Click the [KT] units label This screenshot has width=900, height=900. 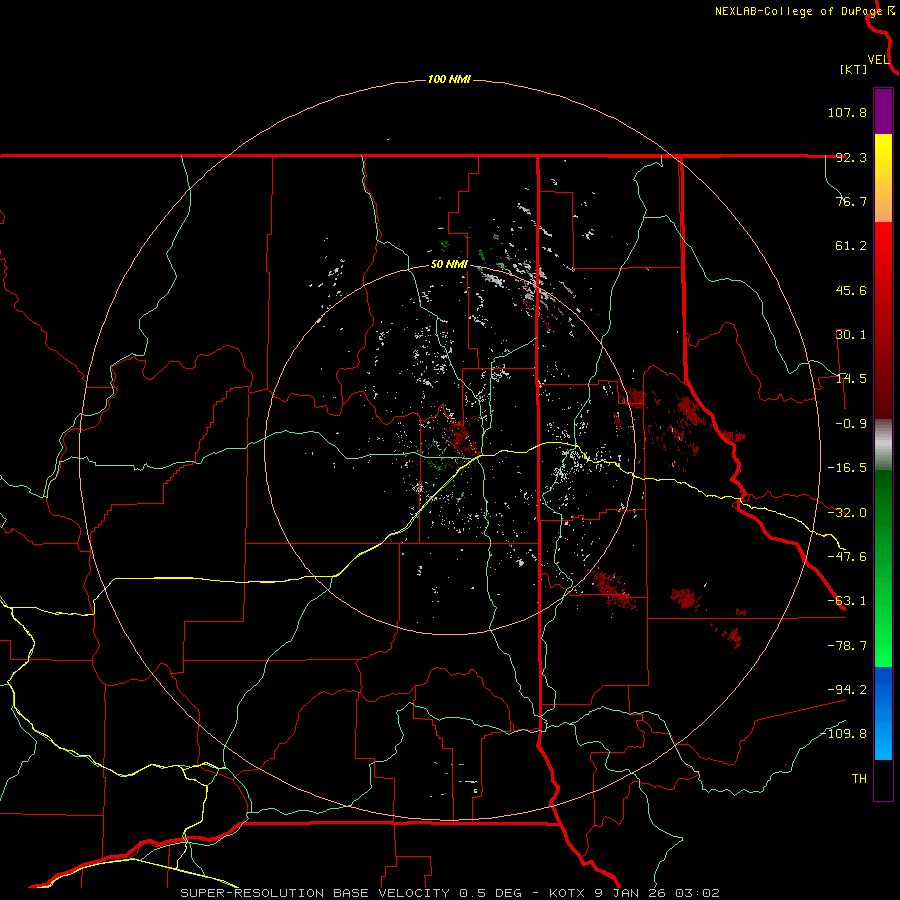pos(854,69)
